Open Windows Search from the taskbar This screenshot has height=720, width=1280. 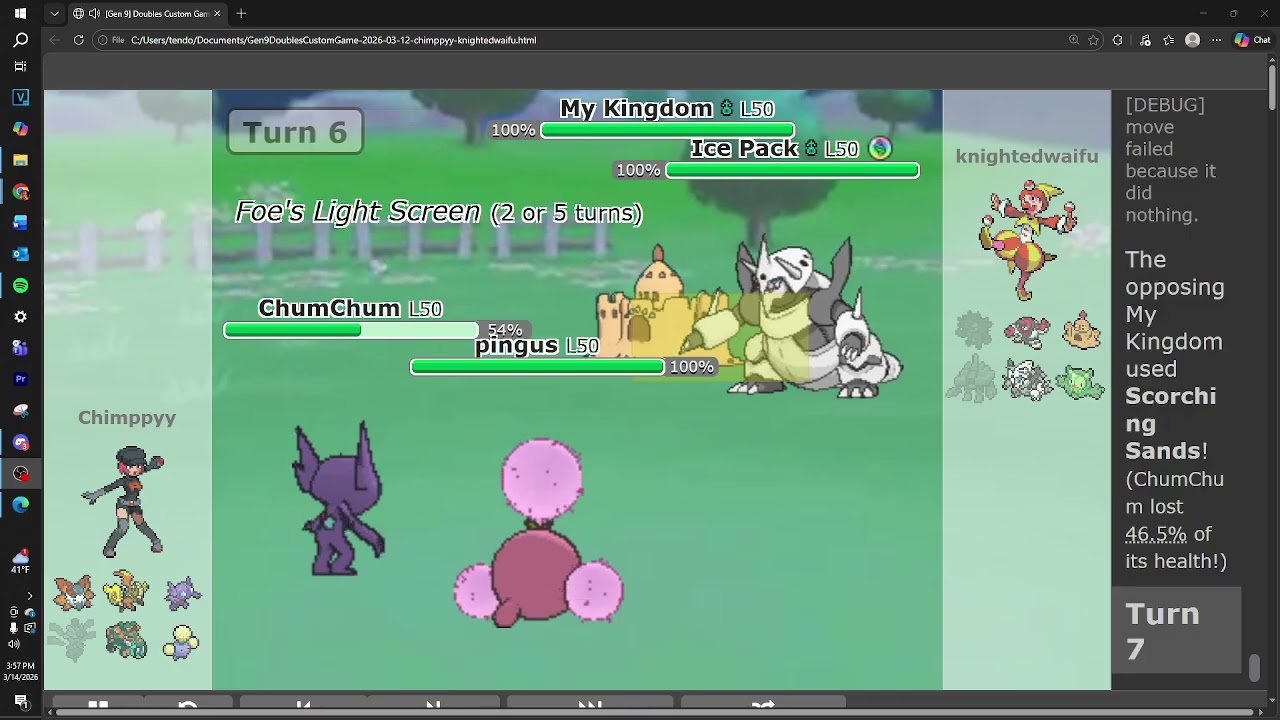pyautogui.click(x=20, y=40)
